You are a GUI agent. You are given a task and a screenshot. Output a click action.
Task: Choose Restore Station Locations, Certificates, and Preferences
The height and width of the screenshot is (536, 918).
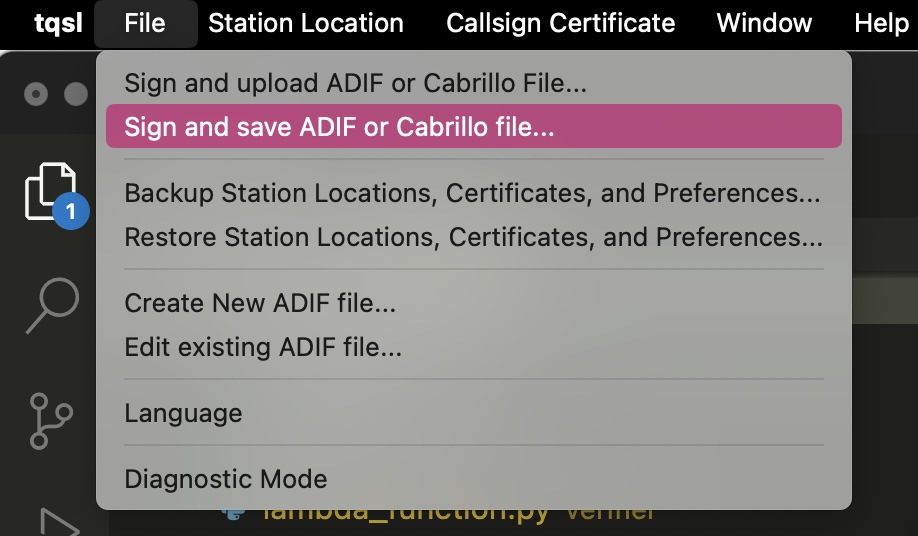click(x=474, y=237)
